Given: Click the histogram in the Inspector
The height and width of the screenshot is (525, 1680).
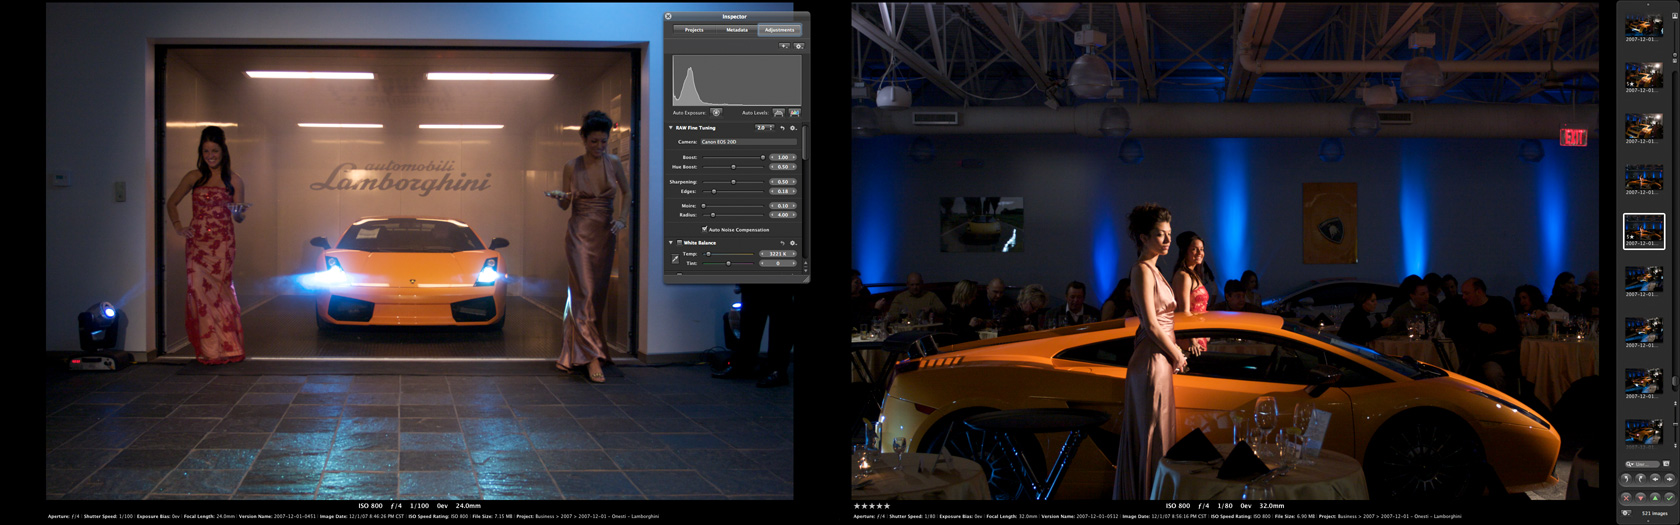Looking at the screenshot, I should coord(736,82).
